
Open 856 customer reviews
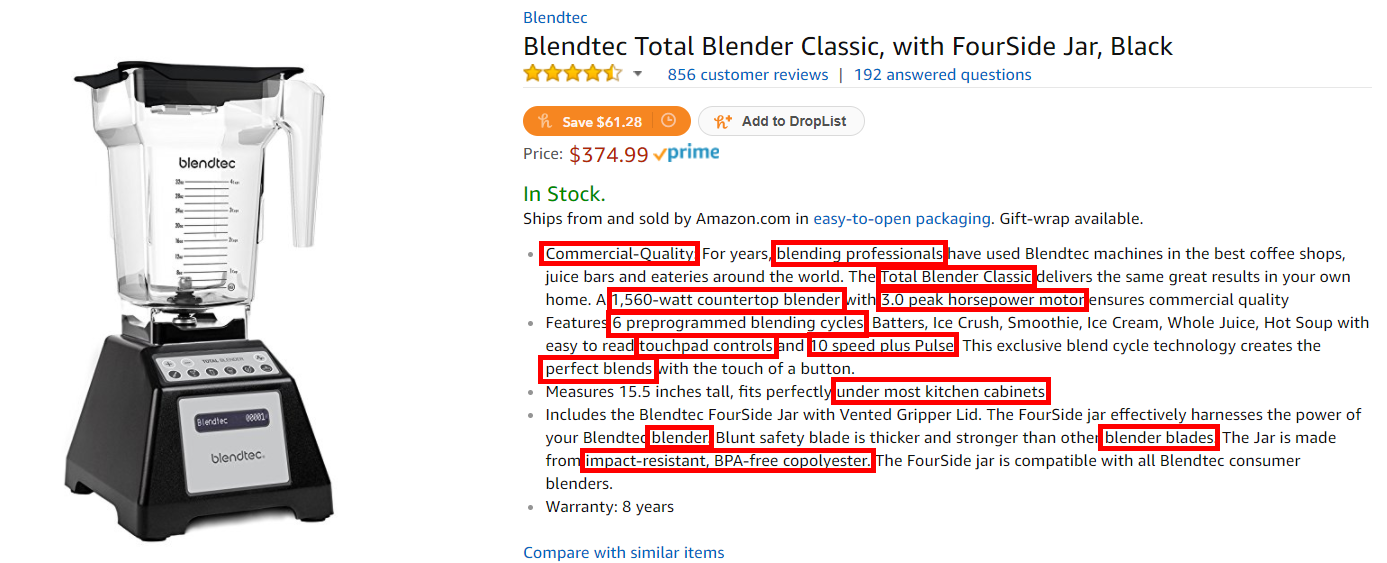(x=748, y=75)
